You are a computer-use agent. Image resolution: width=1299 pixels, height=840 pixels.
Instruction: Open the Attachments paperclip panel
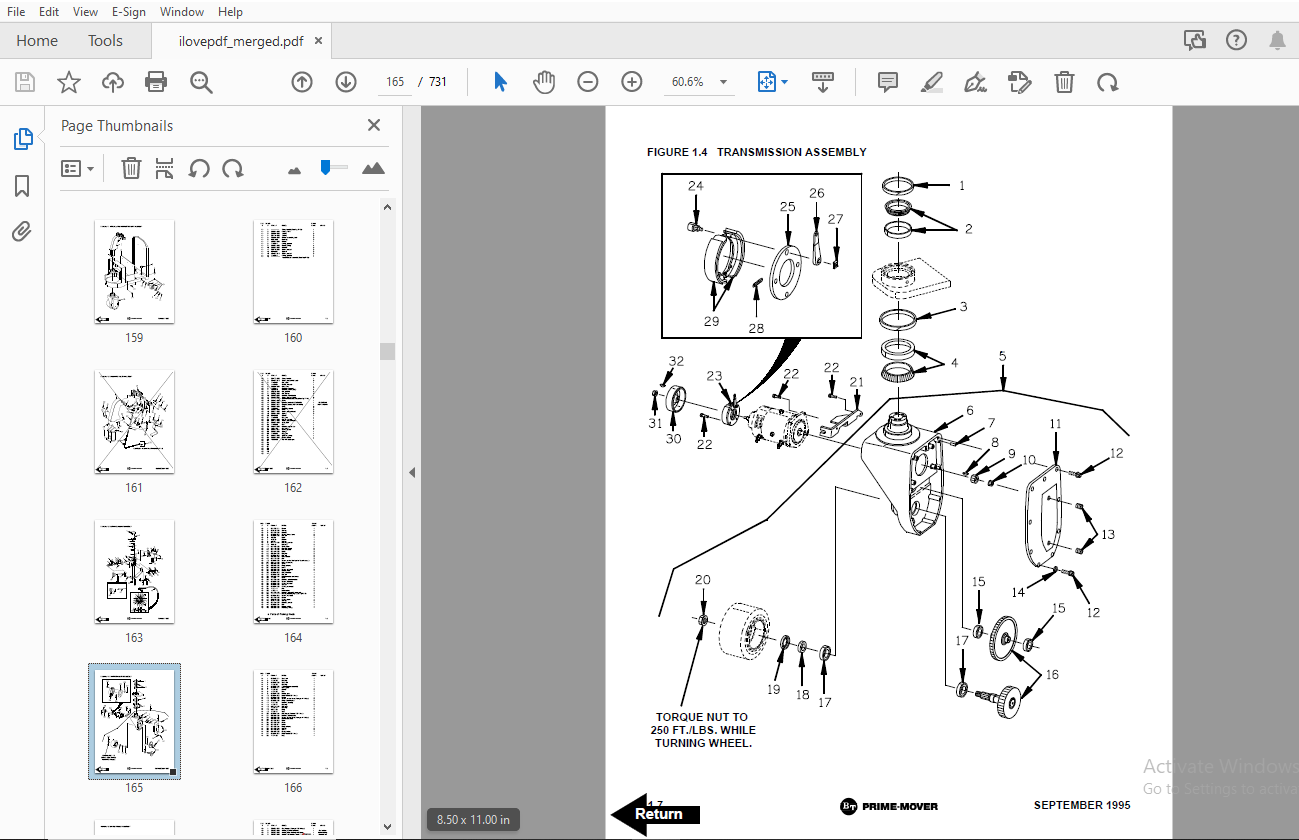[x=22, y=232]
